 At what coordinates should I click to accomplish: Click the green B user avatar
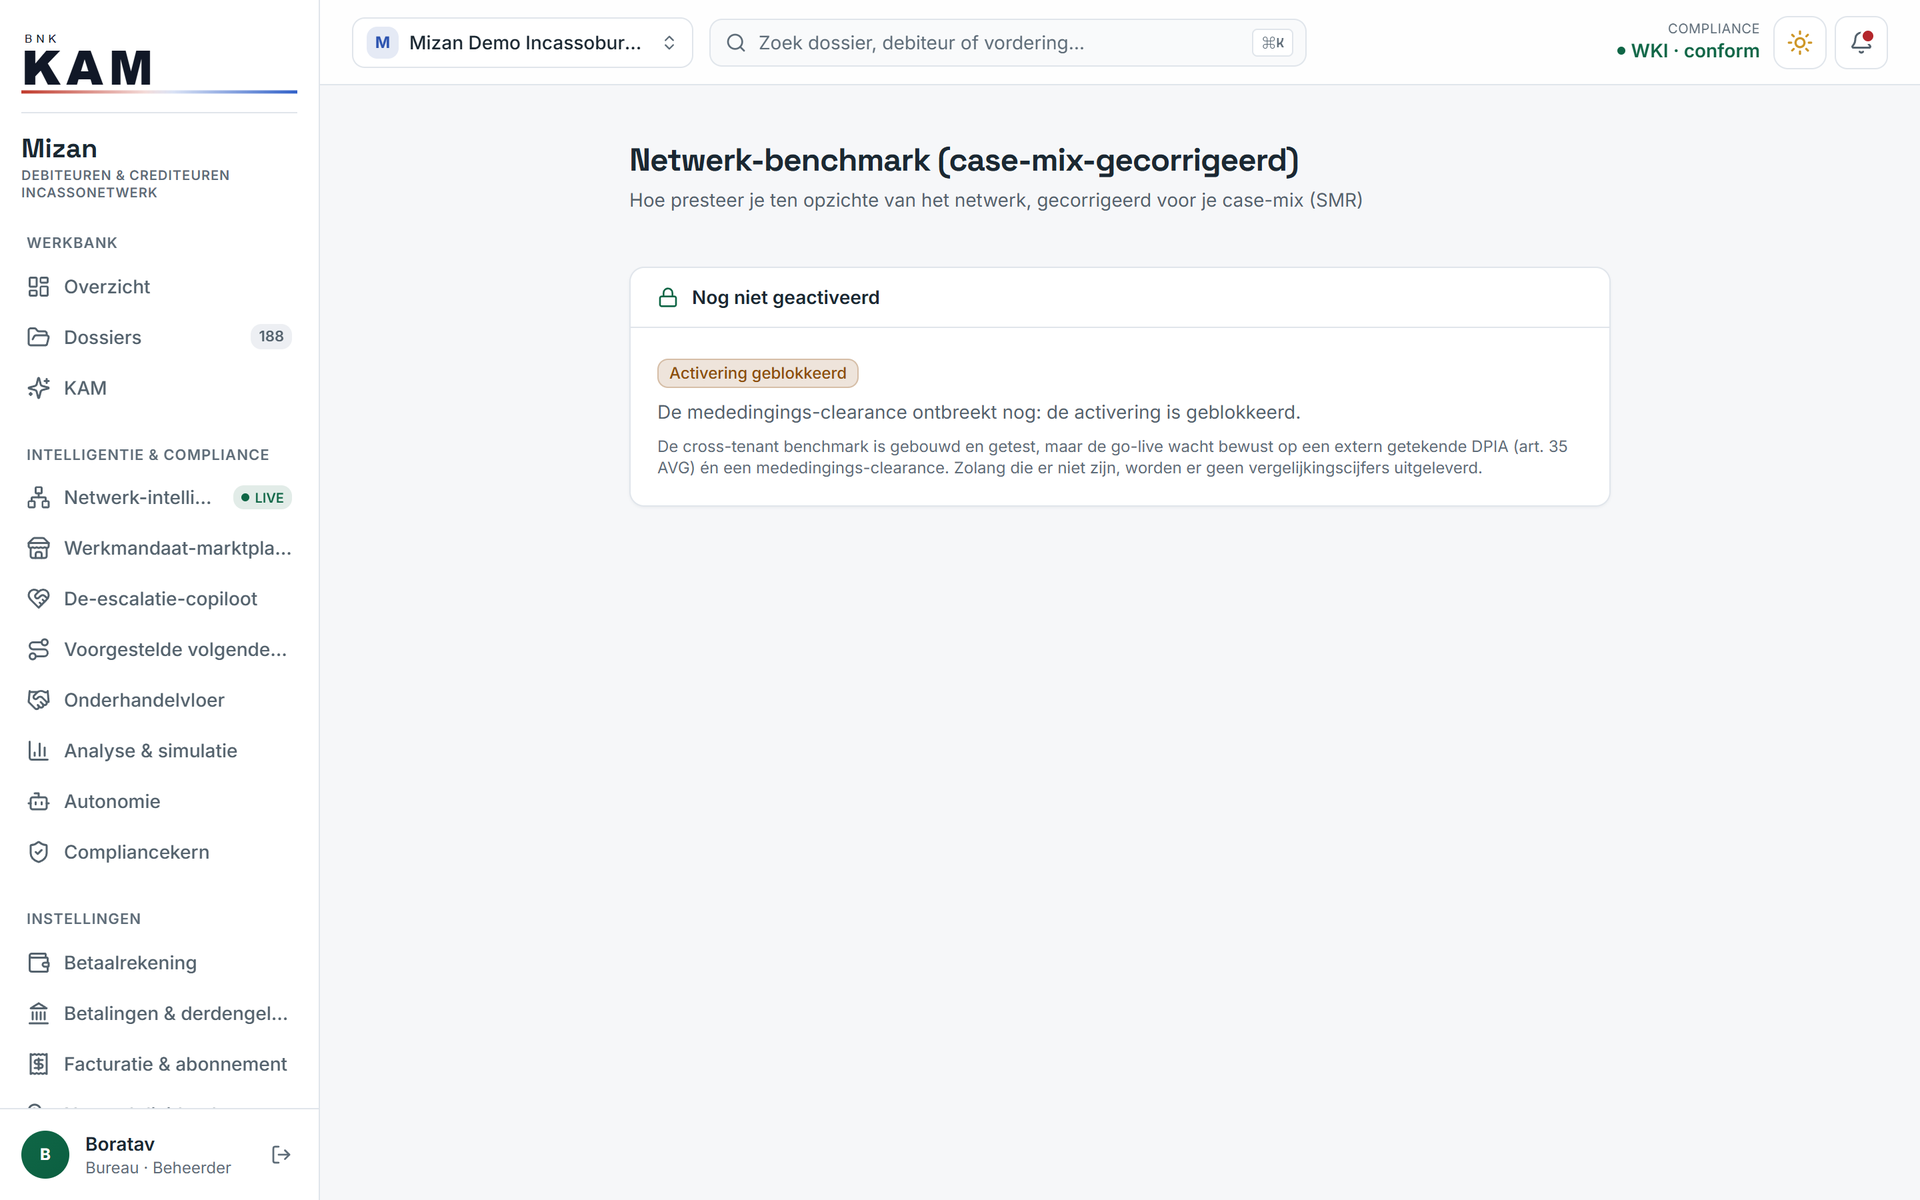coord(45,1155)
